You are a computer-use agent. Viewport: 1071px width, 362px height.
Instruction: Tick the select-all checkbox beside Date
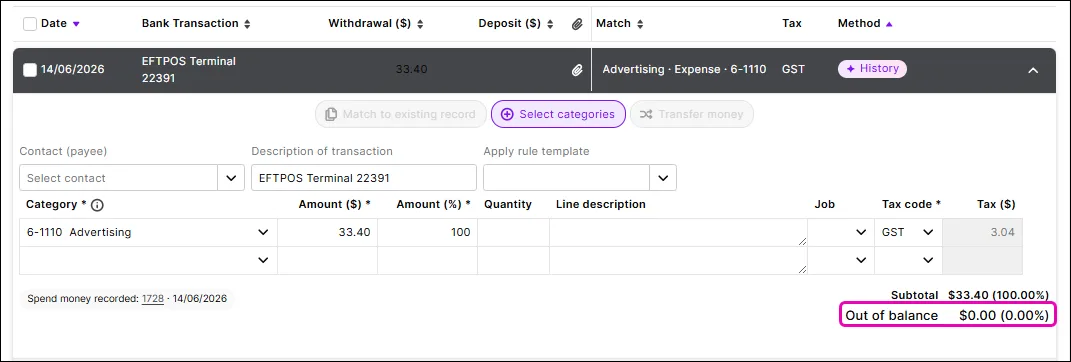pyautogui.click(x=30, y=24)
